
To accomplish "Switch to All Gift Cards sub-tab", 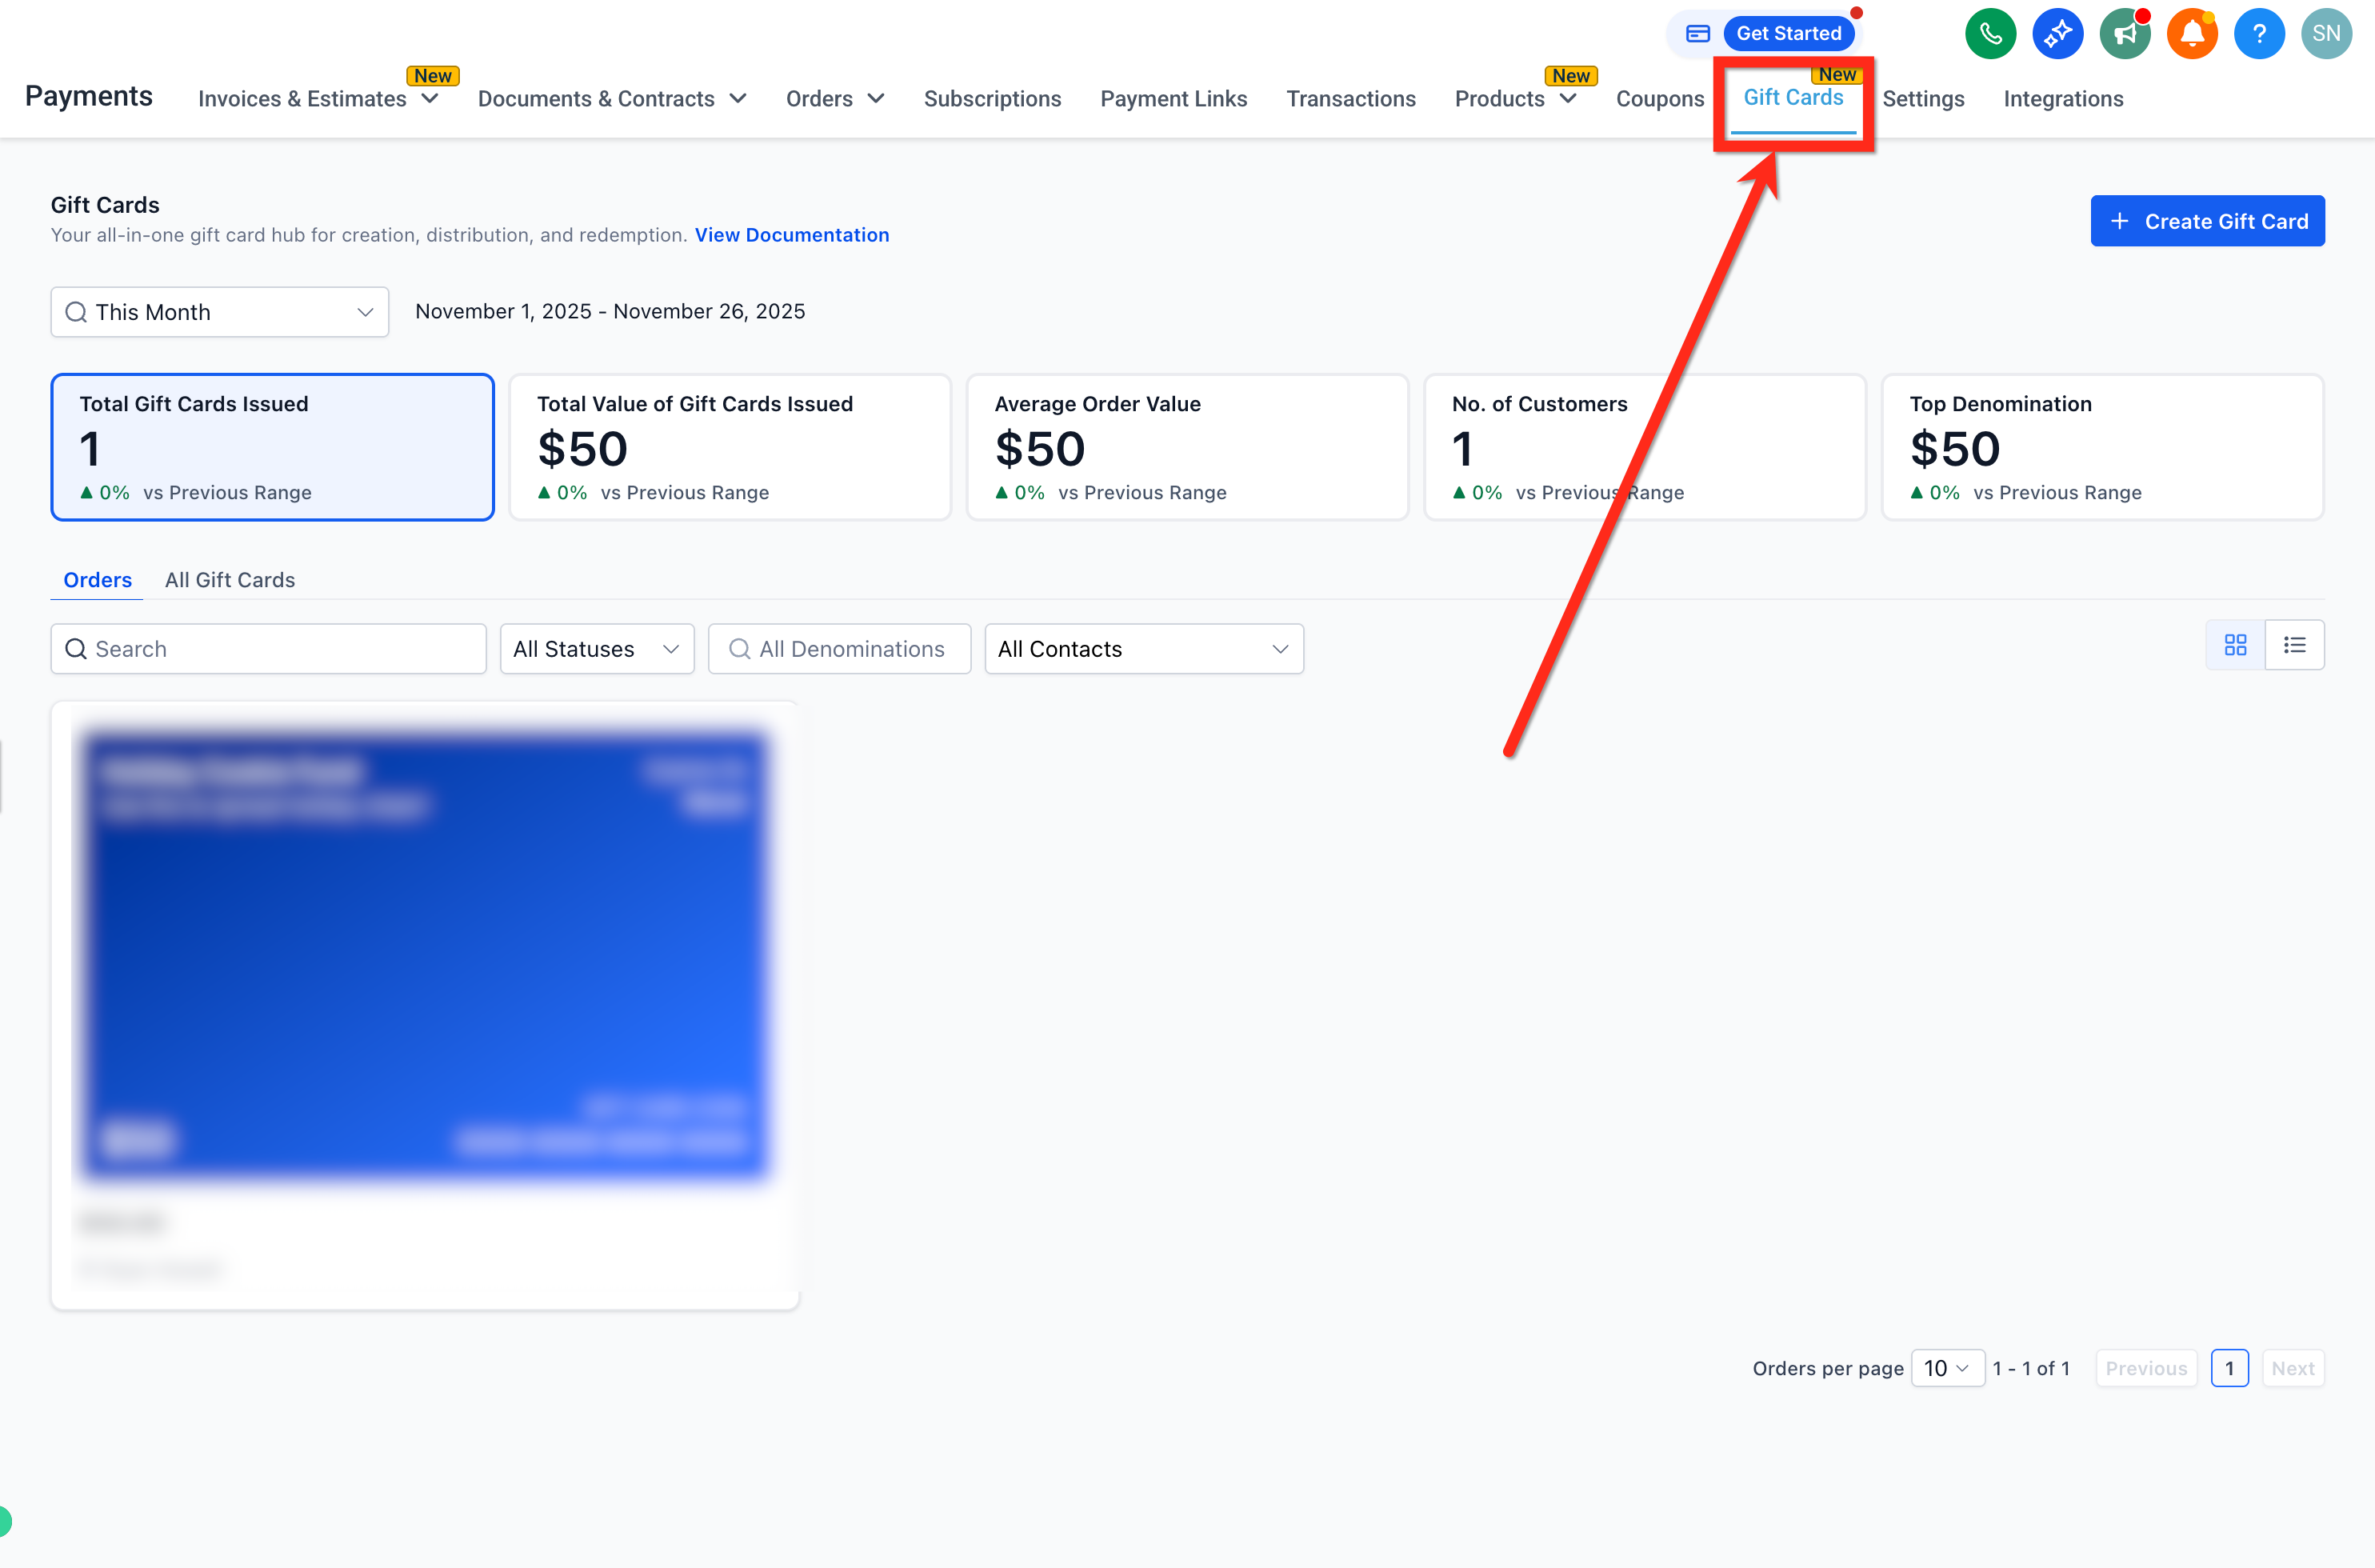I will point(230,580).
